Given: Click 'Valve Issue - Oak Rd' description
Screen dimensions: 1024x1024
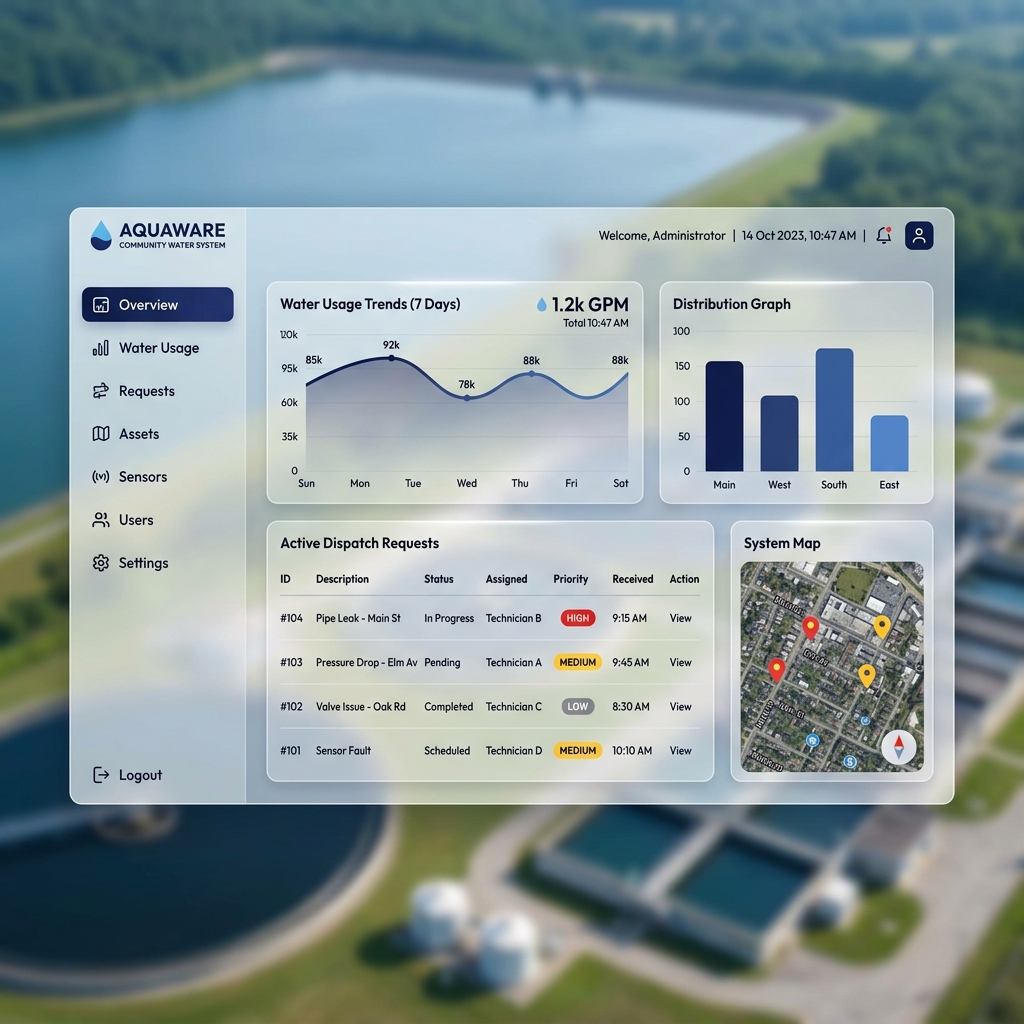Looking at the screenshot, I should 360,707.
